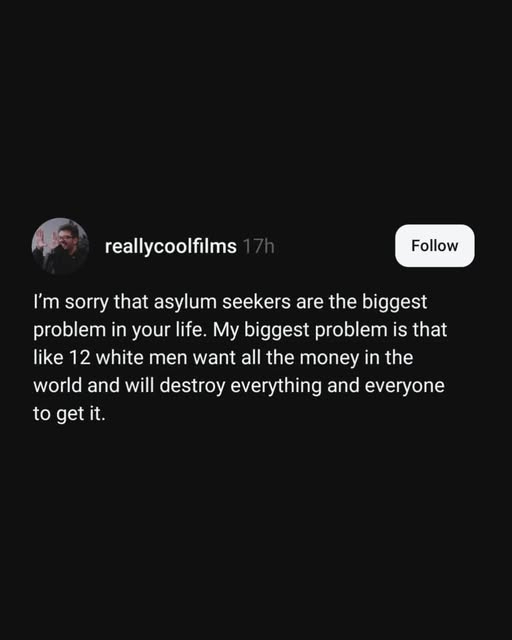Click the word "destroy" in the post
Screen dimensions: 512x640
[192, 386]
